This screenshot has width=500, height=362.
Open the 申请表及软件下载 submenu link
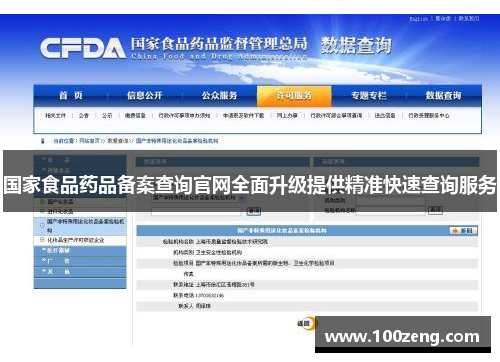tap(243, 116)
